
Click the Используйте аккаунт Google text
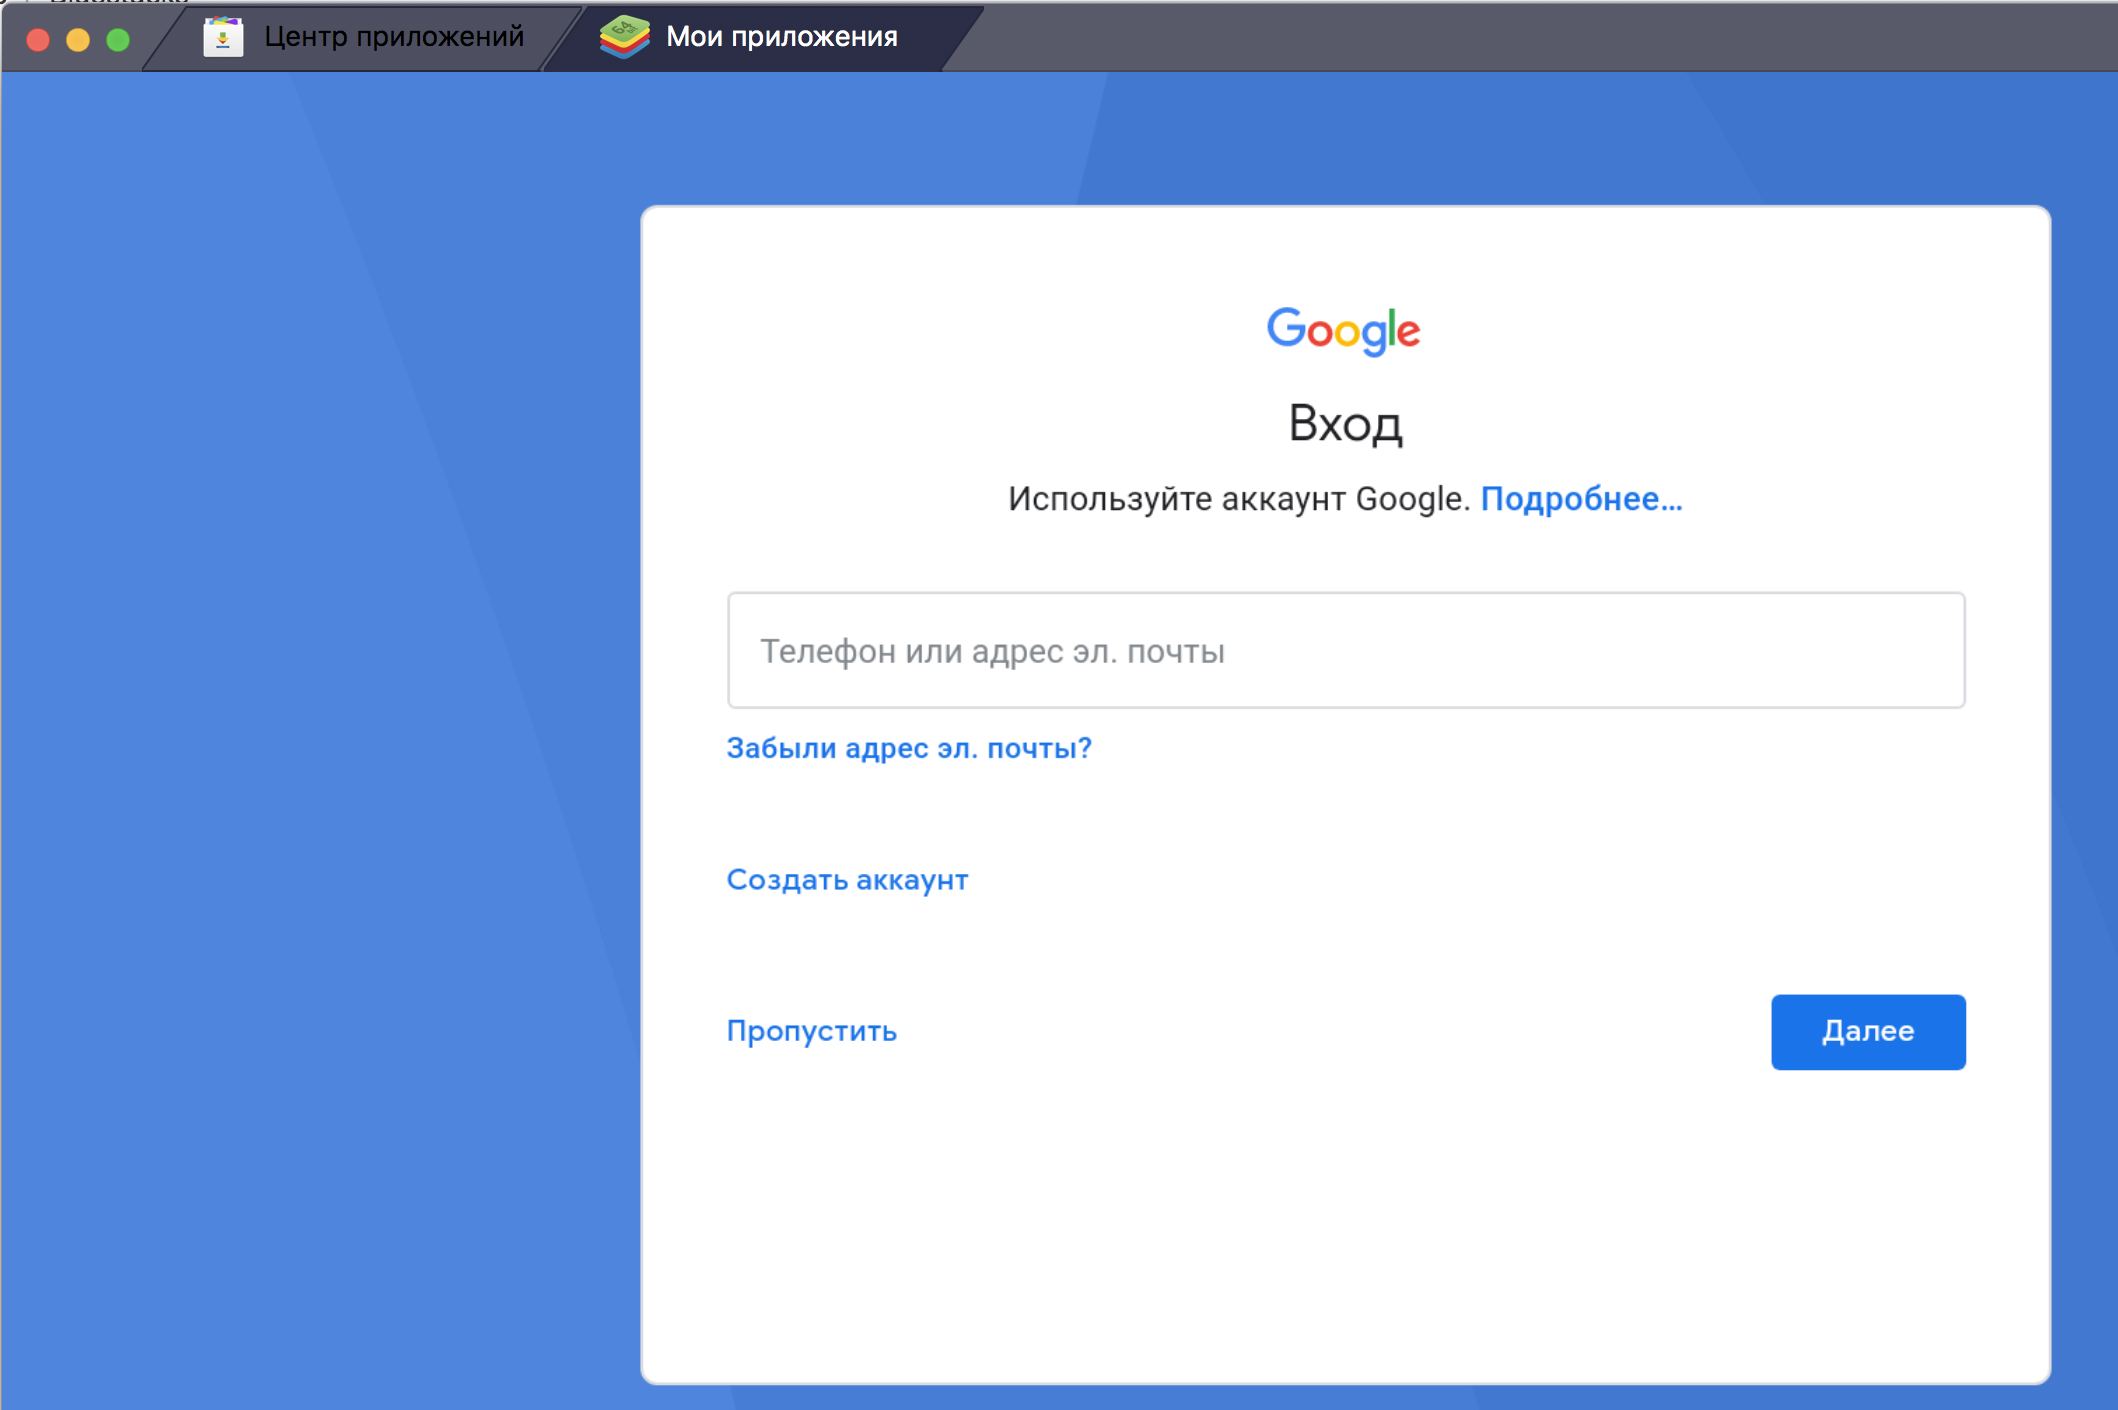tap(1238, 499)
